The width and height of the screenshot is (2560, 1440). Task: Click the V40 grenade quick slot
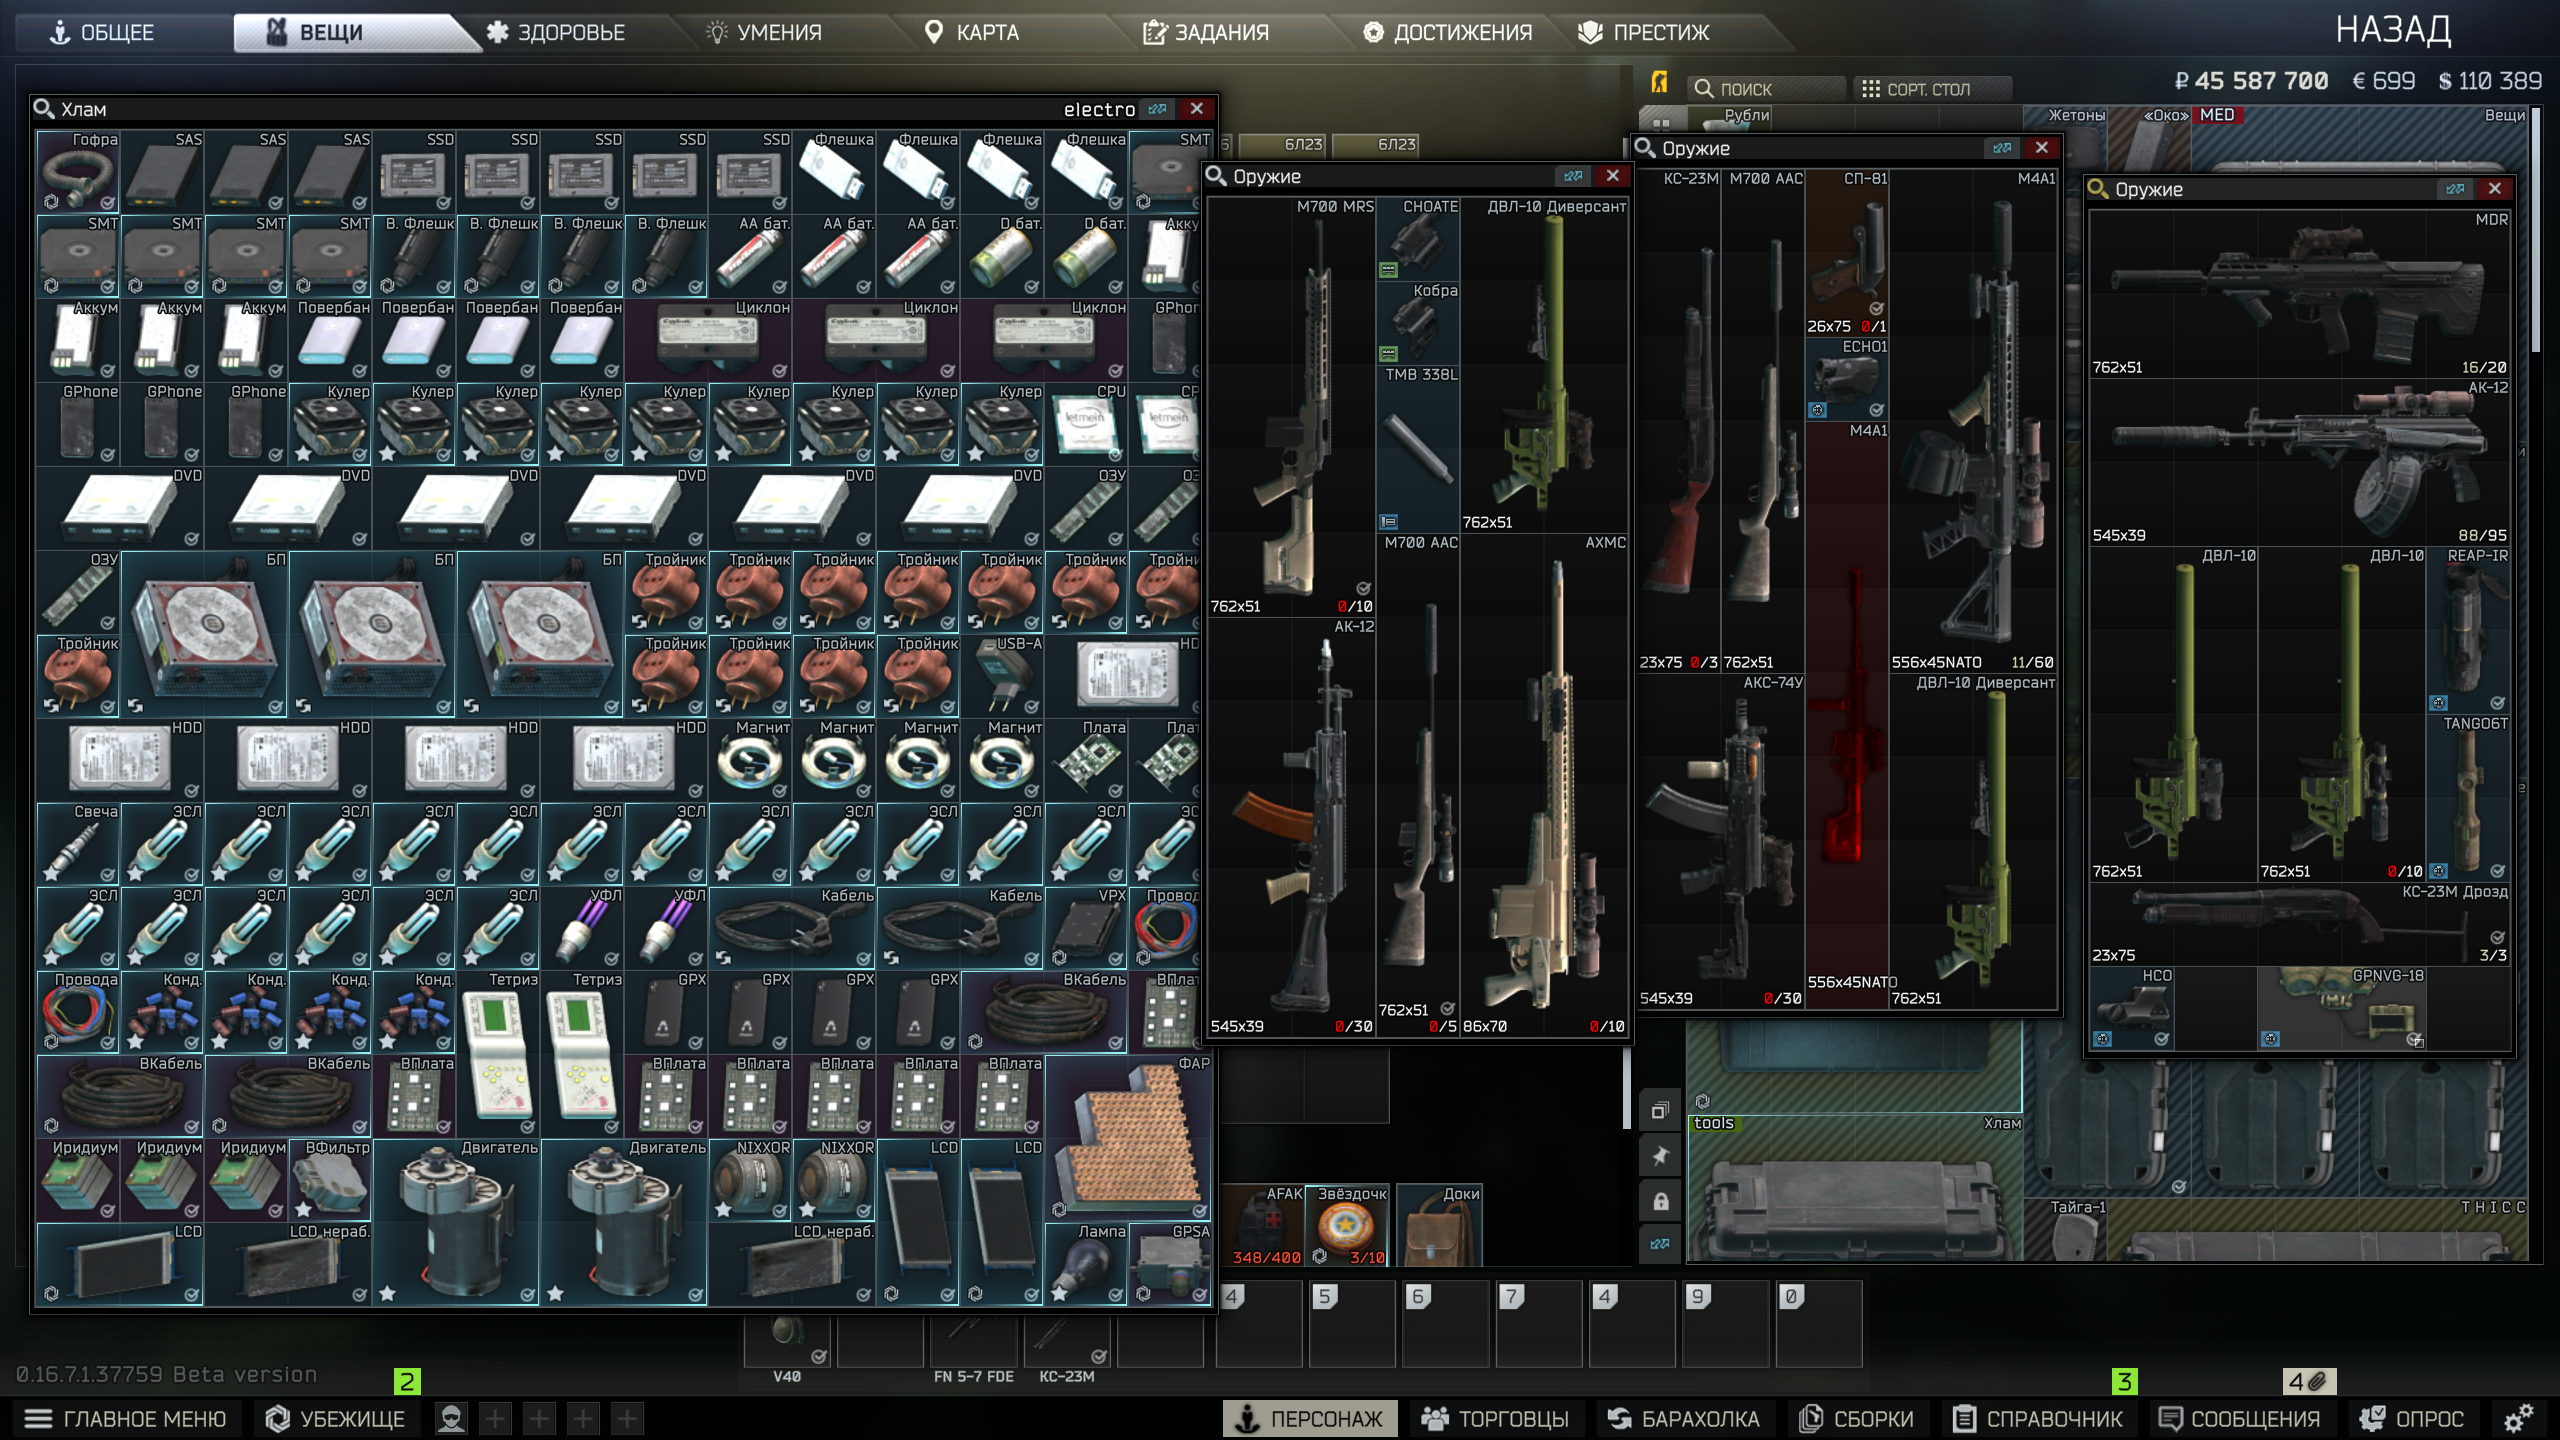[787, 1342]
